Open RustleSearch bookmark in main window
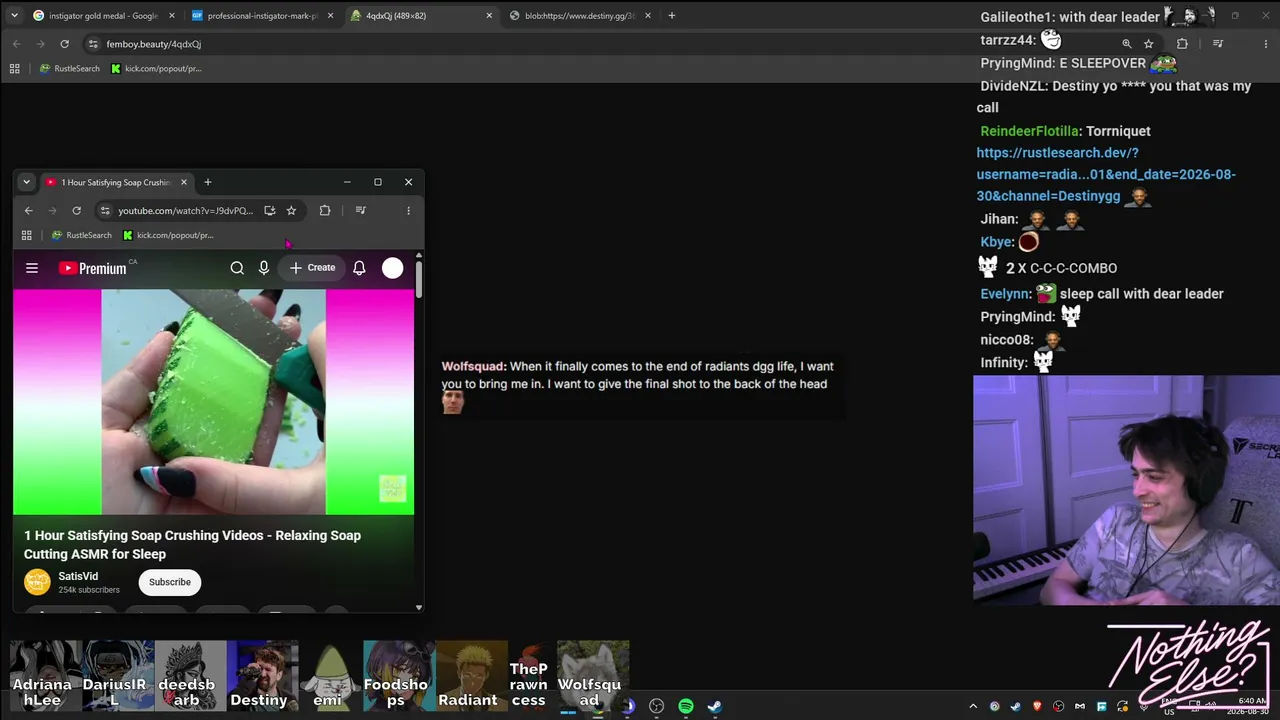 tap(70, 69)
